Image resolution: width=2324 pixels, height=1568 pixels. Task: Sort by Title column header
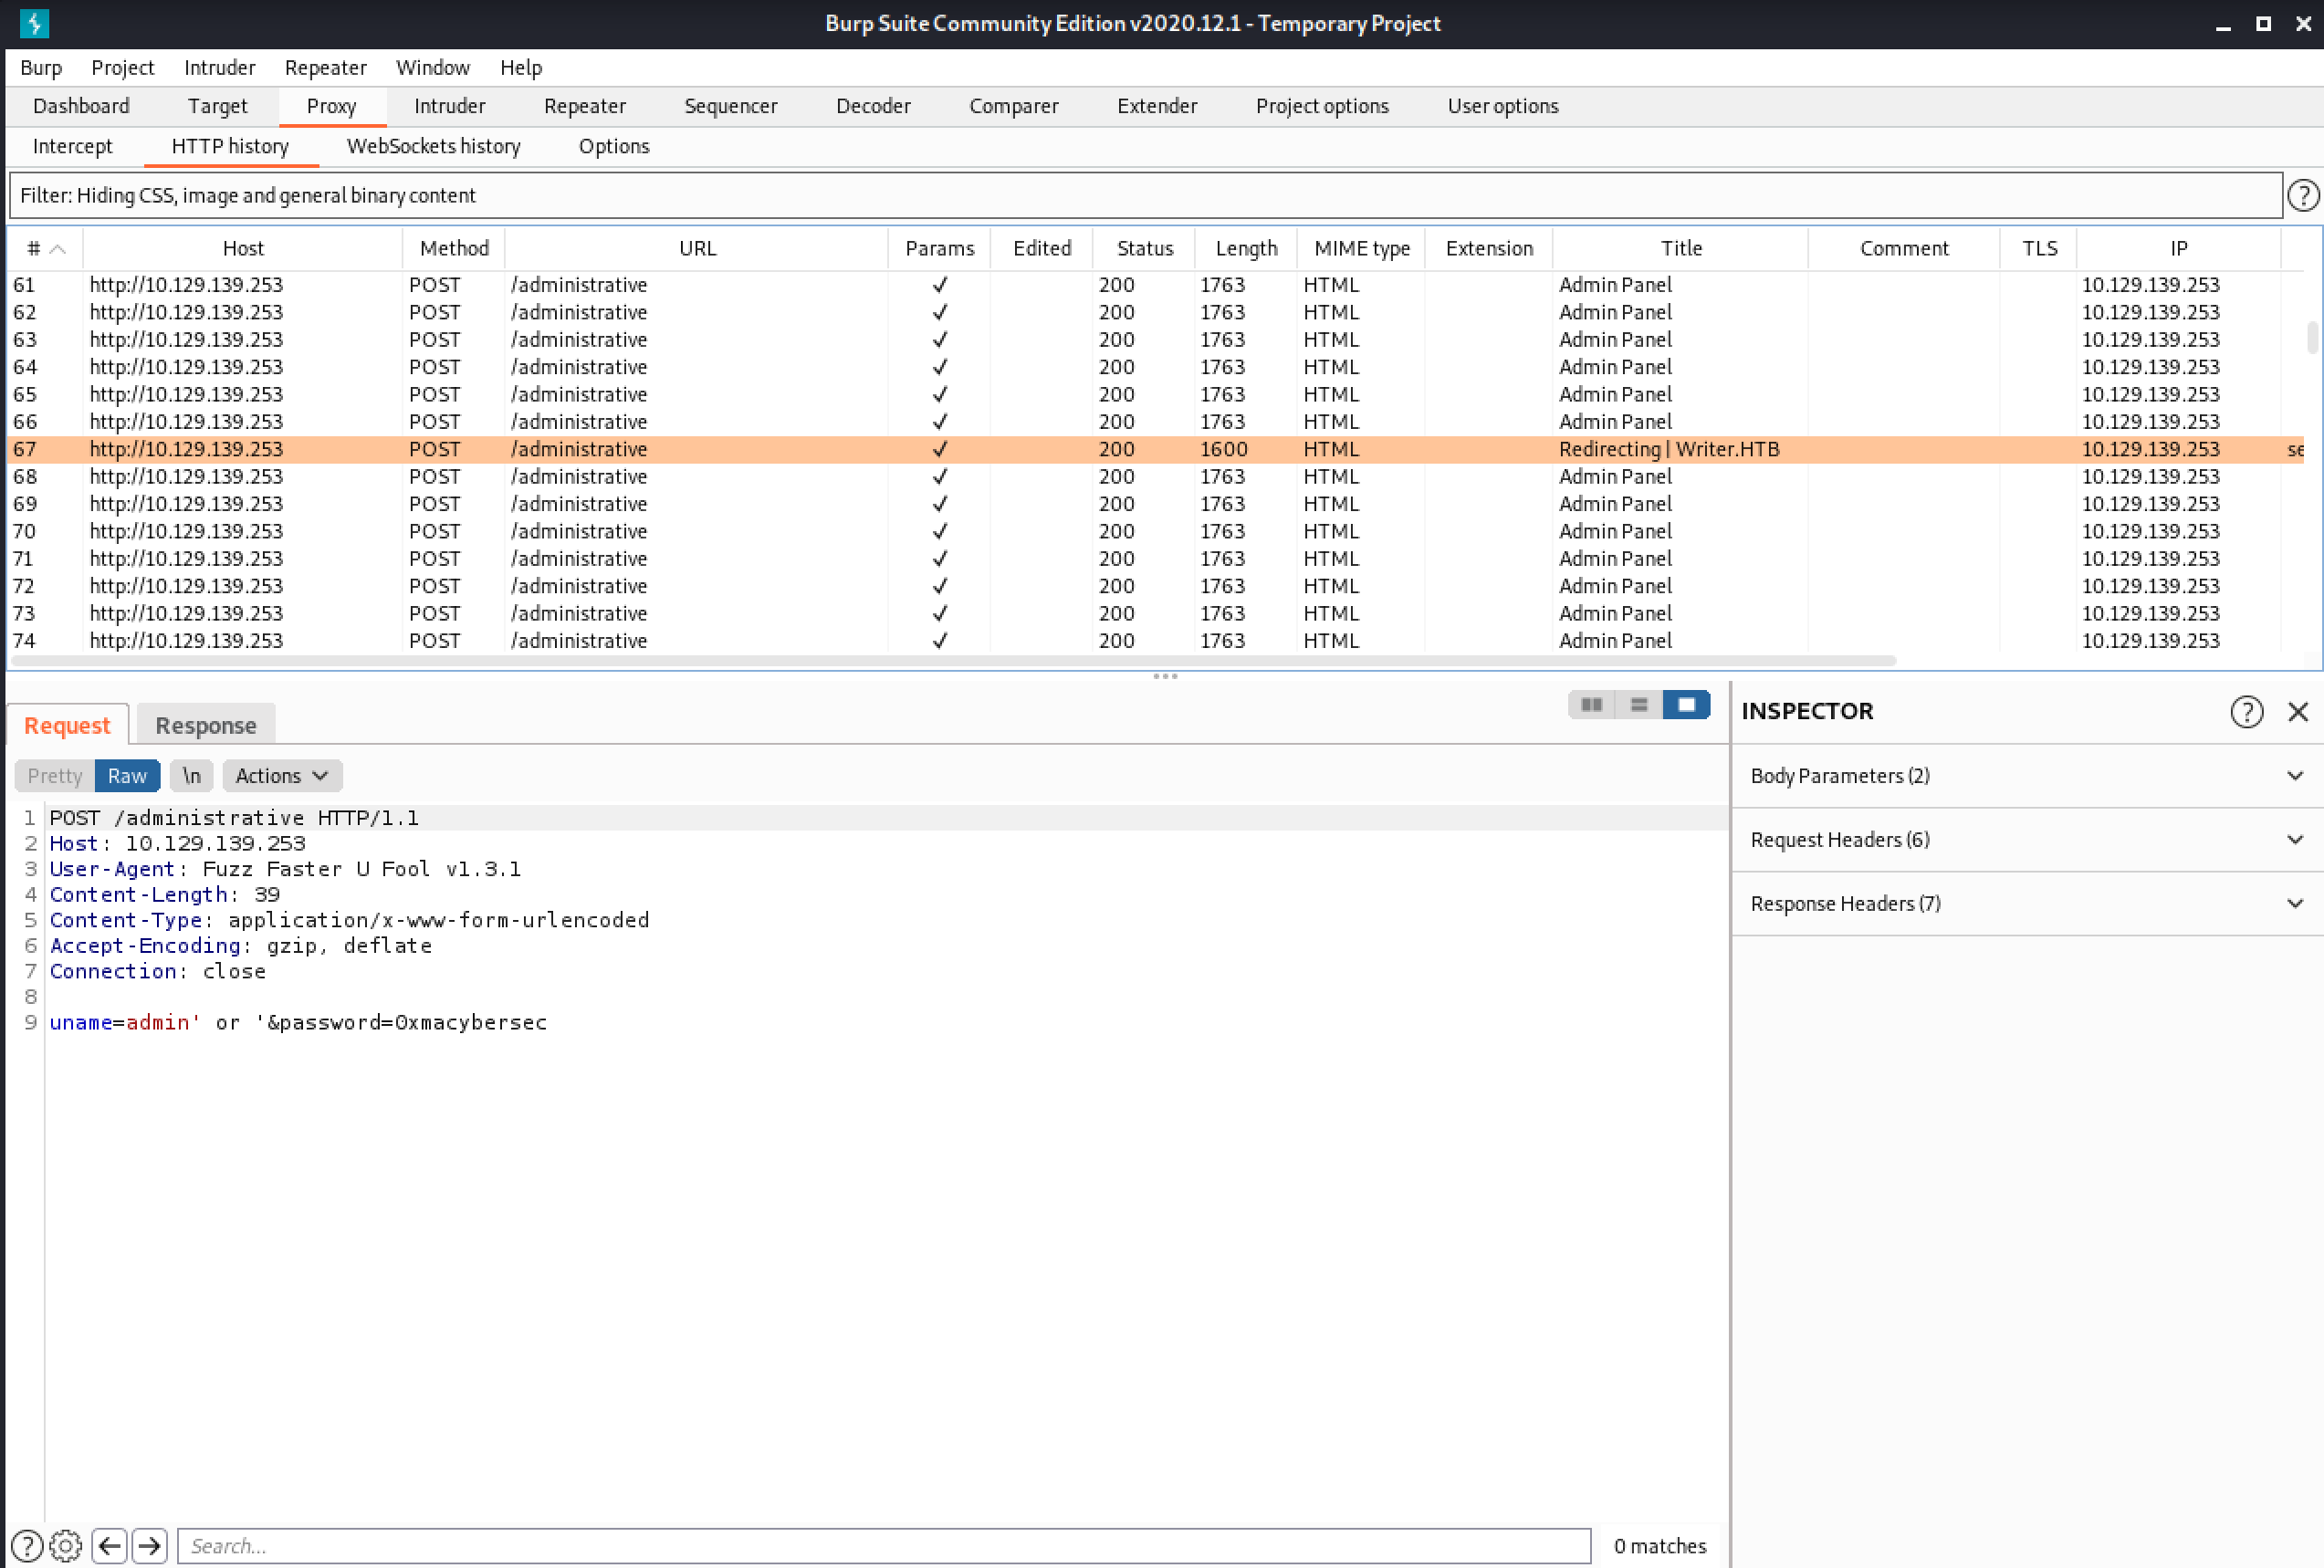[1681, 249]
